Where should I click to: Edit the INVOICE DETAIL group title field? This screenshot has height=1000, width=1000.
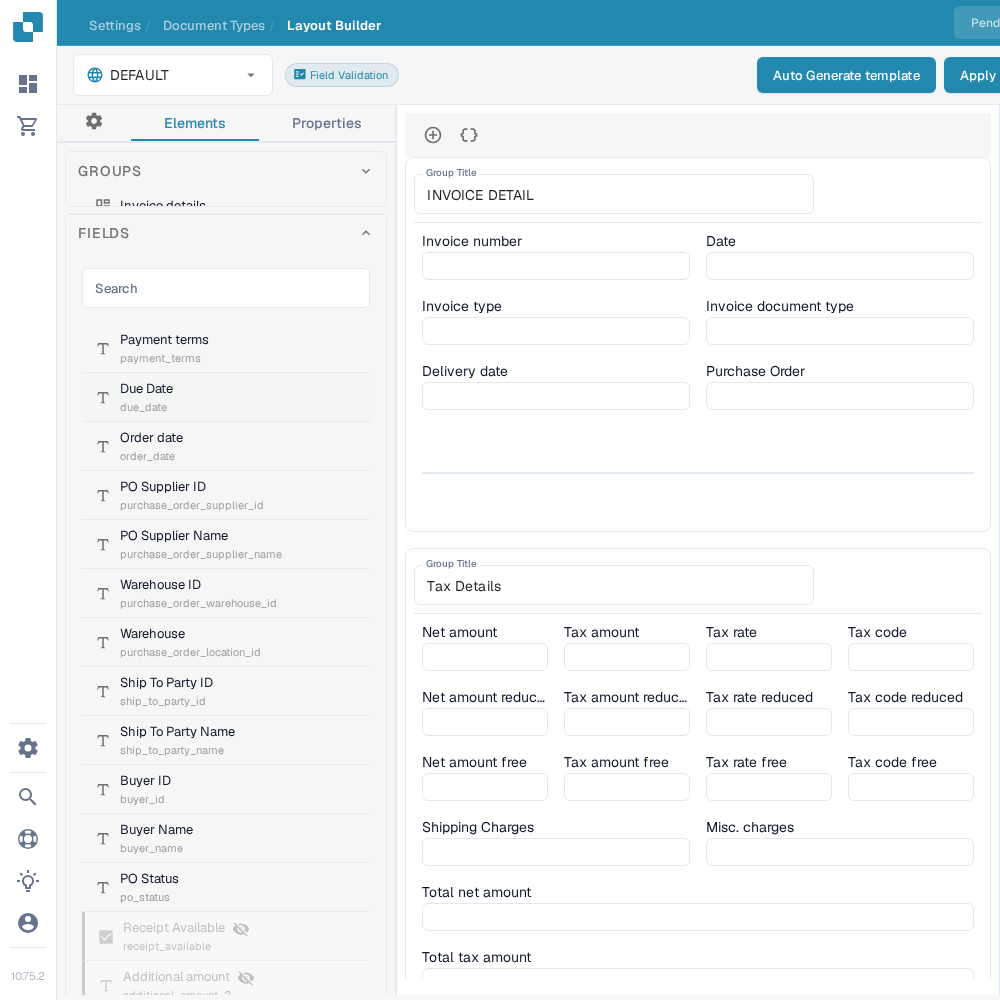tap(614, 195)
